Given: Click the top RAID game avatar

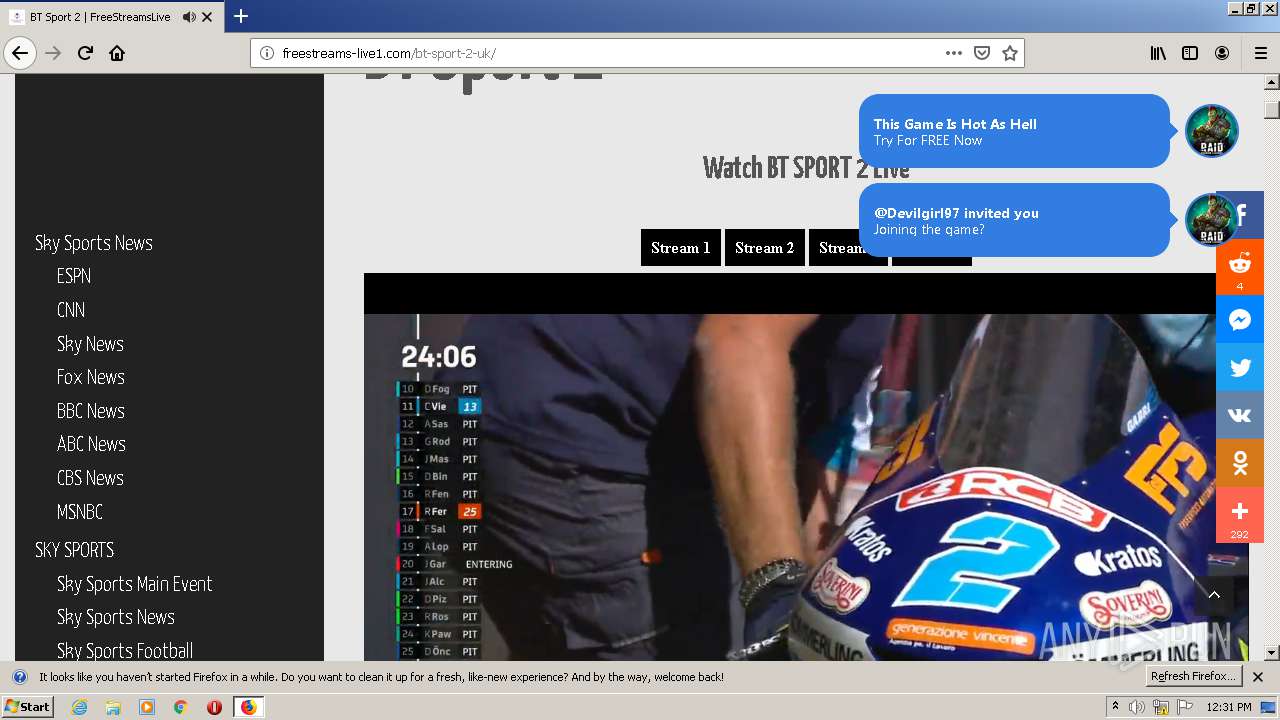Looking at the screenshot, I should click(x=1211, y=131).
